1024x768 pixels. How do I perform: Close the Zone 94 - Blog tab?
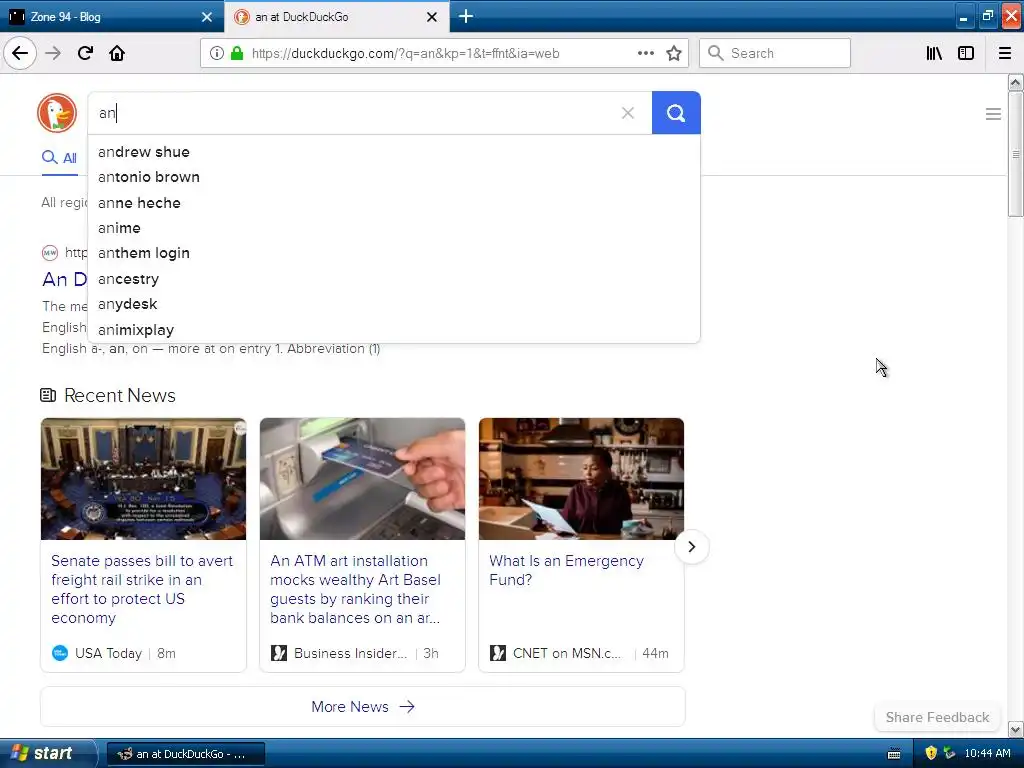[206, 17]
